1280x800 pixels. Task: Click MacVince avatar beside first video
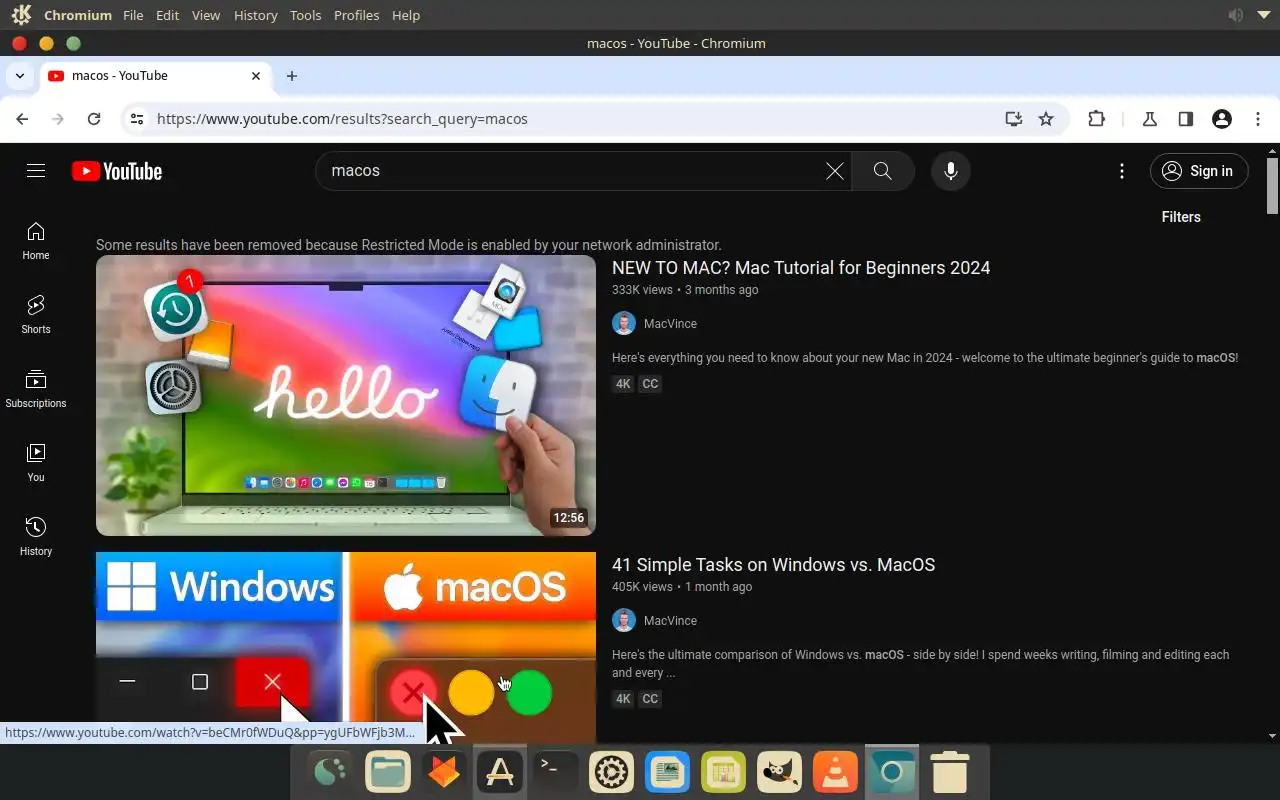[x=624, y=324]
